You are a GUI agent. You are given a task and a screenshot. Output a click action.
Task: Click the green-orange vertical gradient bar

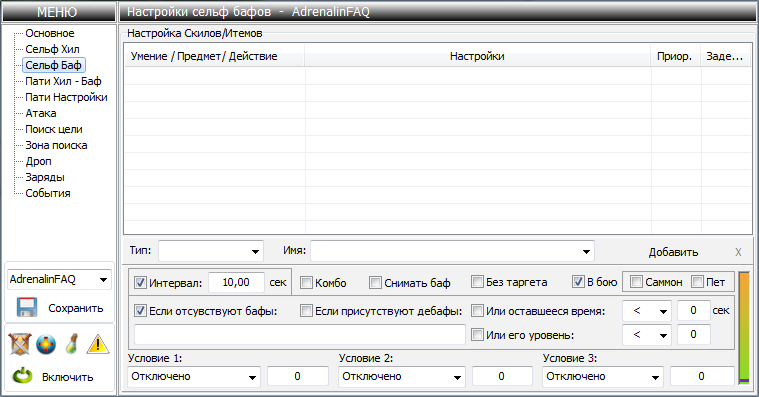click(x=744, y=328)
